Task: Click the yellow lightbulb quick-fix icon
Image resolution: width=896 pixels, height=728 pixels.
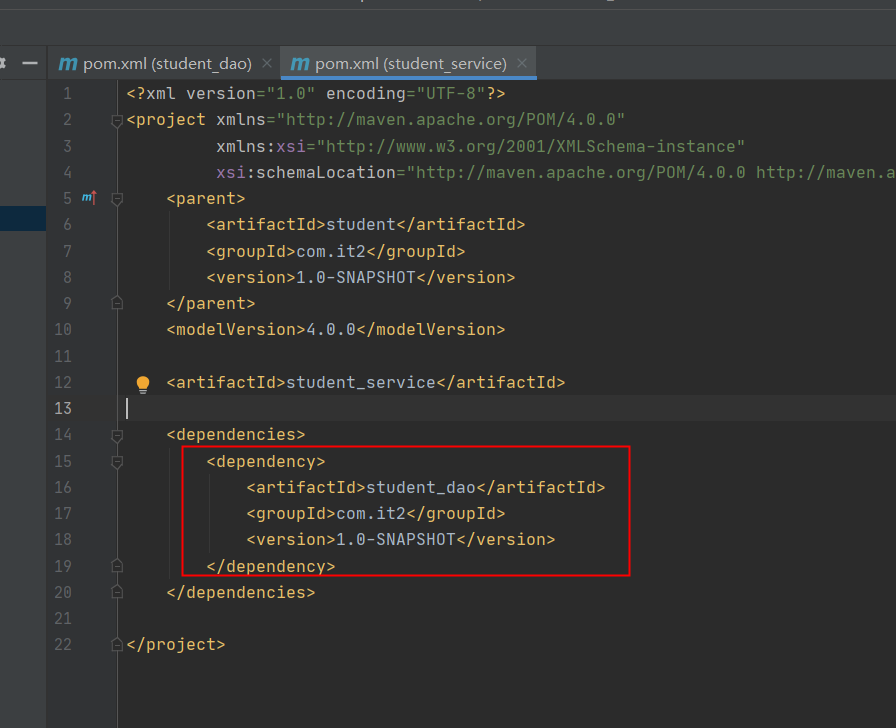Action: (x=143, y=384)
